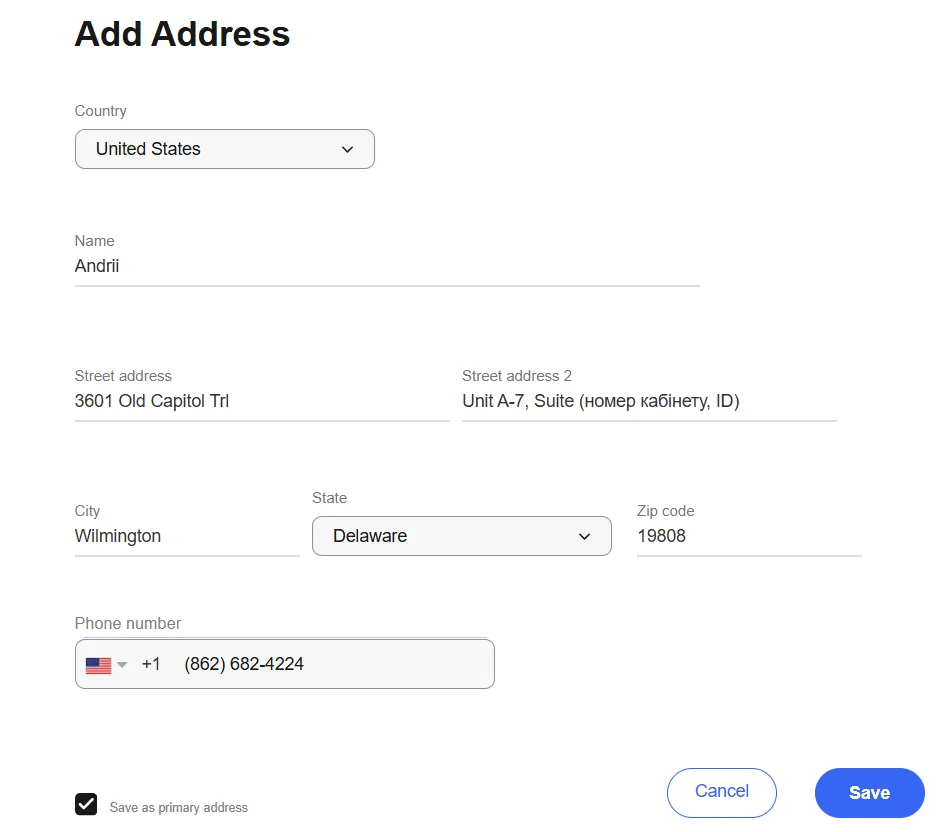Click the 'Country' label above the dropdown
This screenshot has height=832, width=943.
[100, 111]
